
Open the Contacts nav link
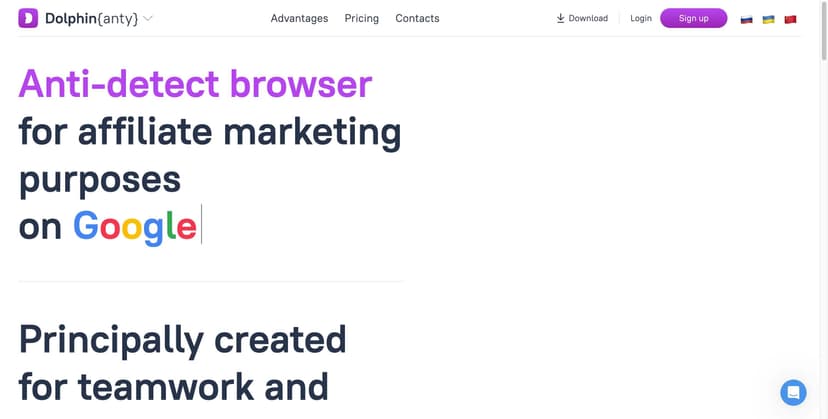coord(417,18)
